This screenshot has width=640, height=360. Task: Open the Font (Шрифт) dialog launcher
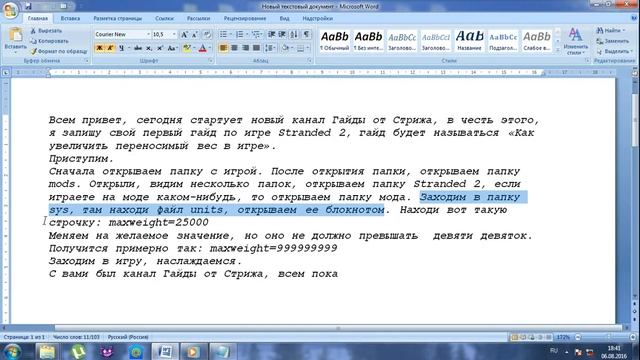pyautogui.click(x=211, y=61)
